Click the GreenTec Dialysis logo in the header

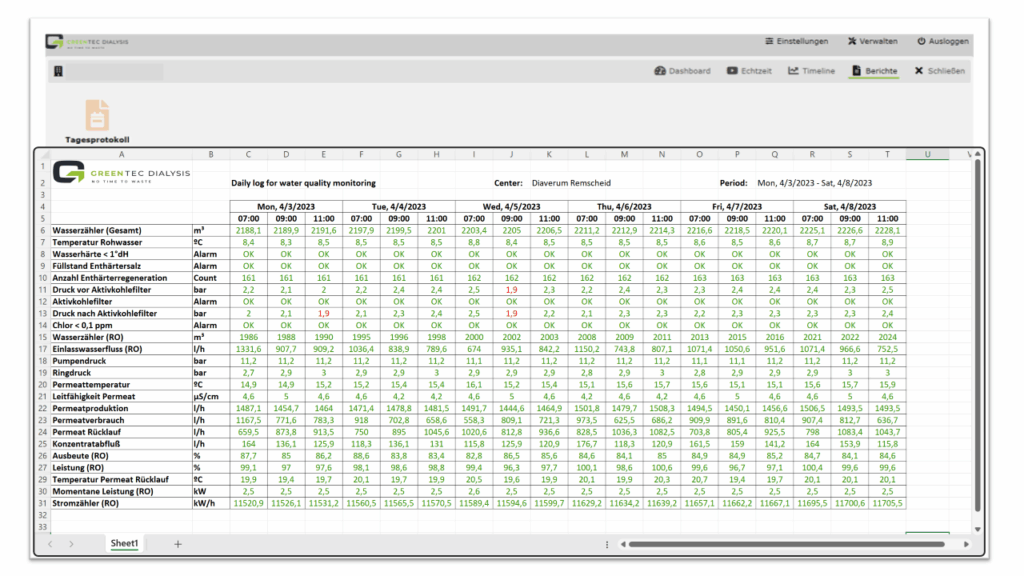[x=87, y=42]
